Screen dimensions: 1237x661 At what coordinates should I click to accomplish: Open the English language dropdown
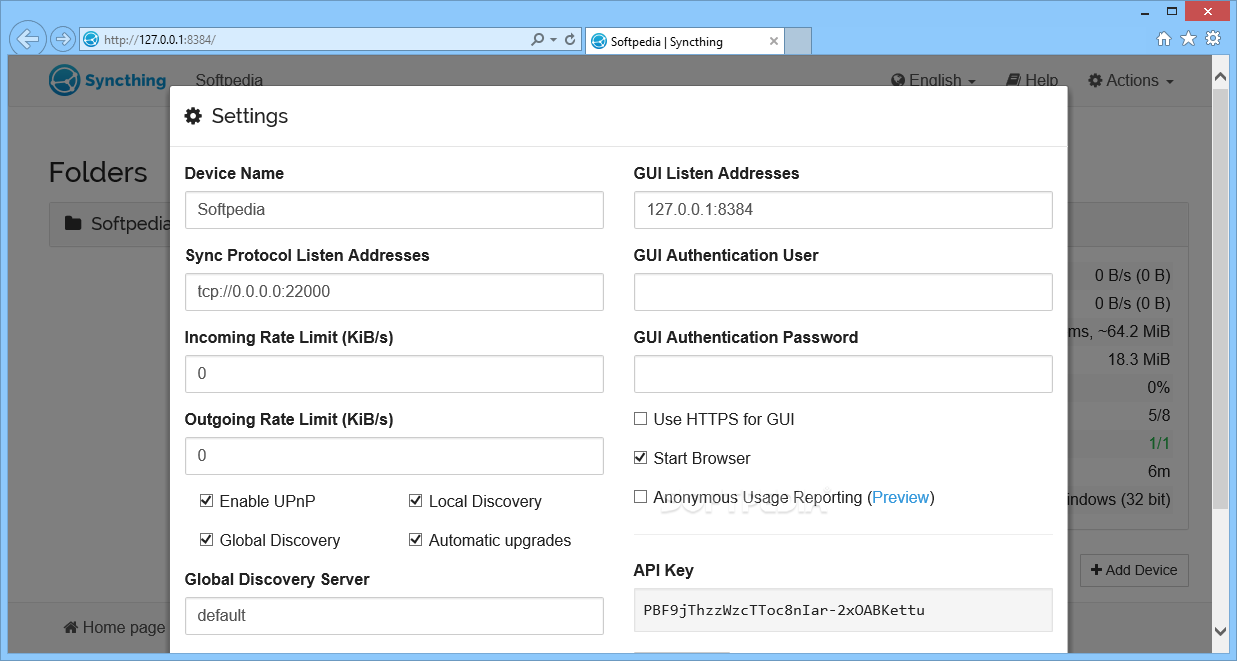pyautogui.click(x=933, y=81)
